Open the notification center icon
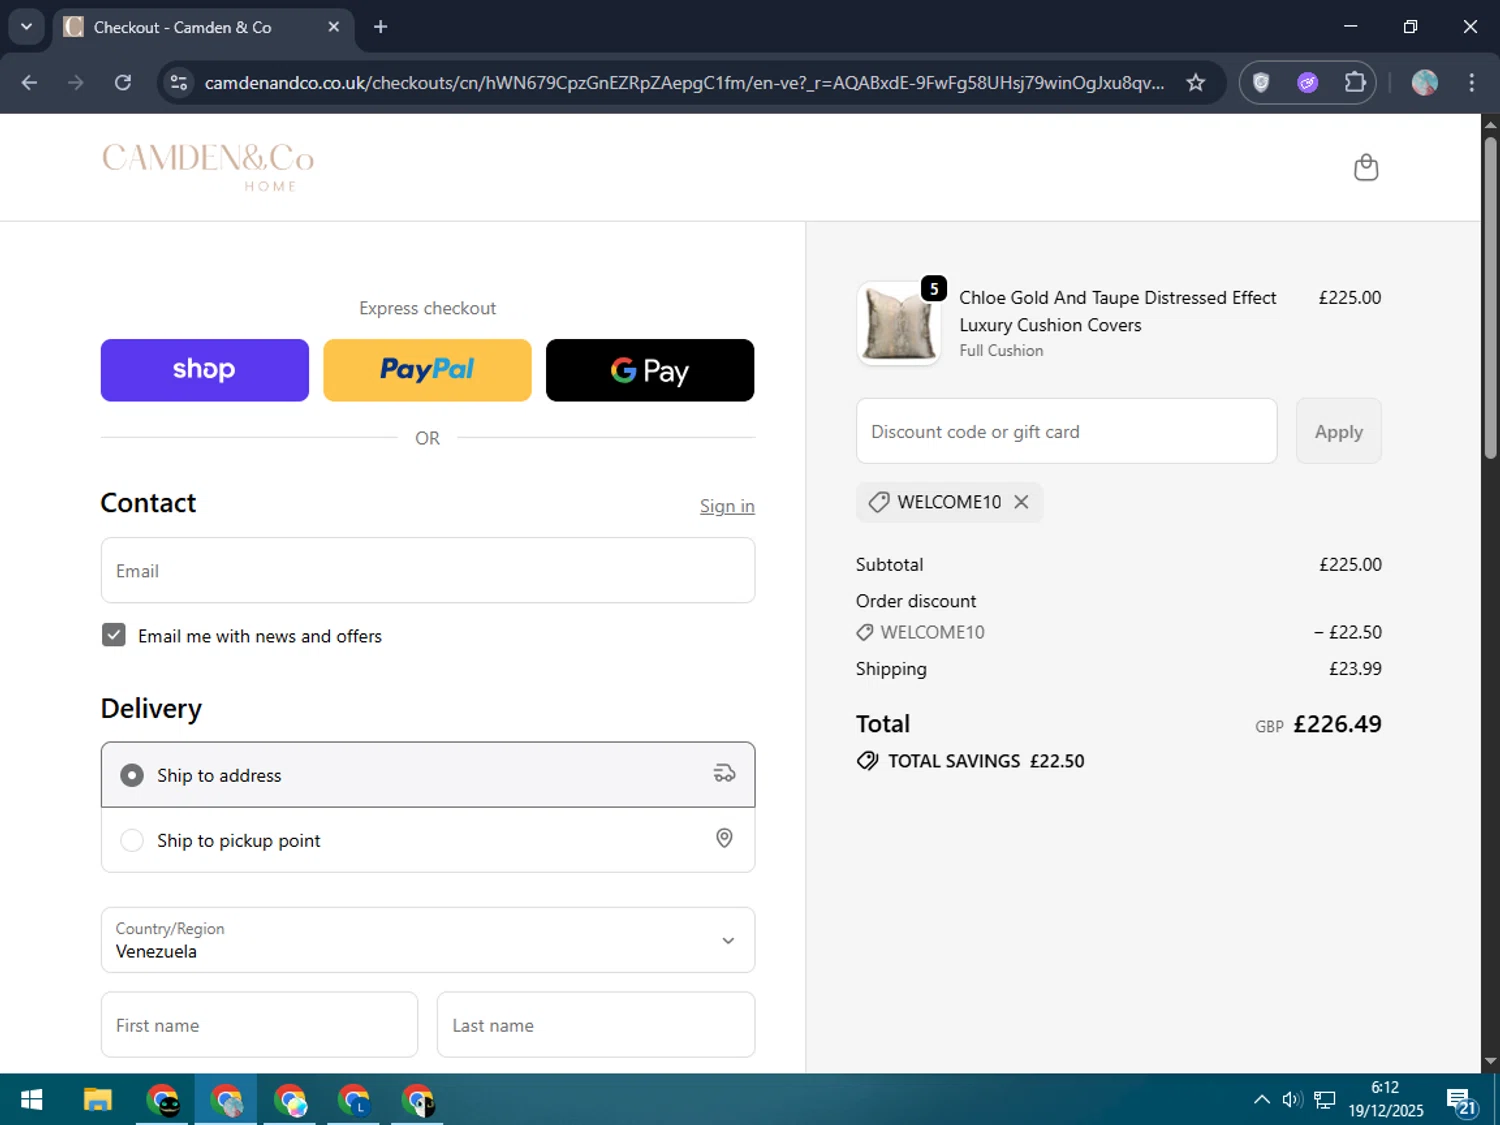1500x1125 pixels. (x=1461, y=1101)
